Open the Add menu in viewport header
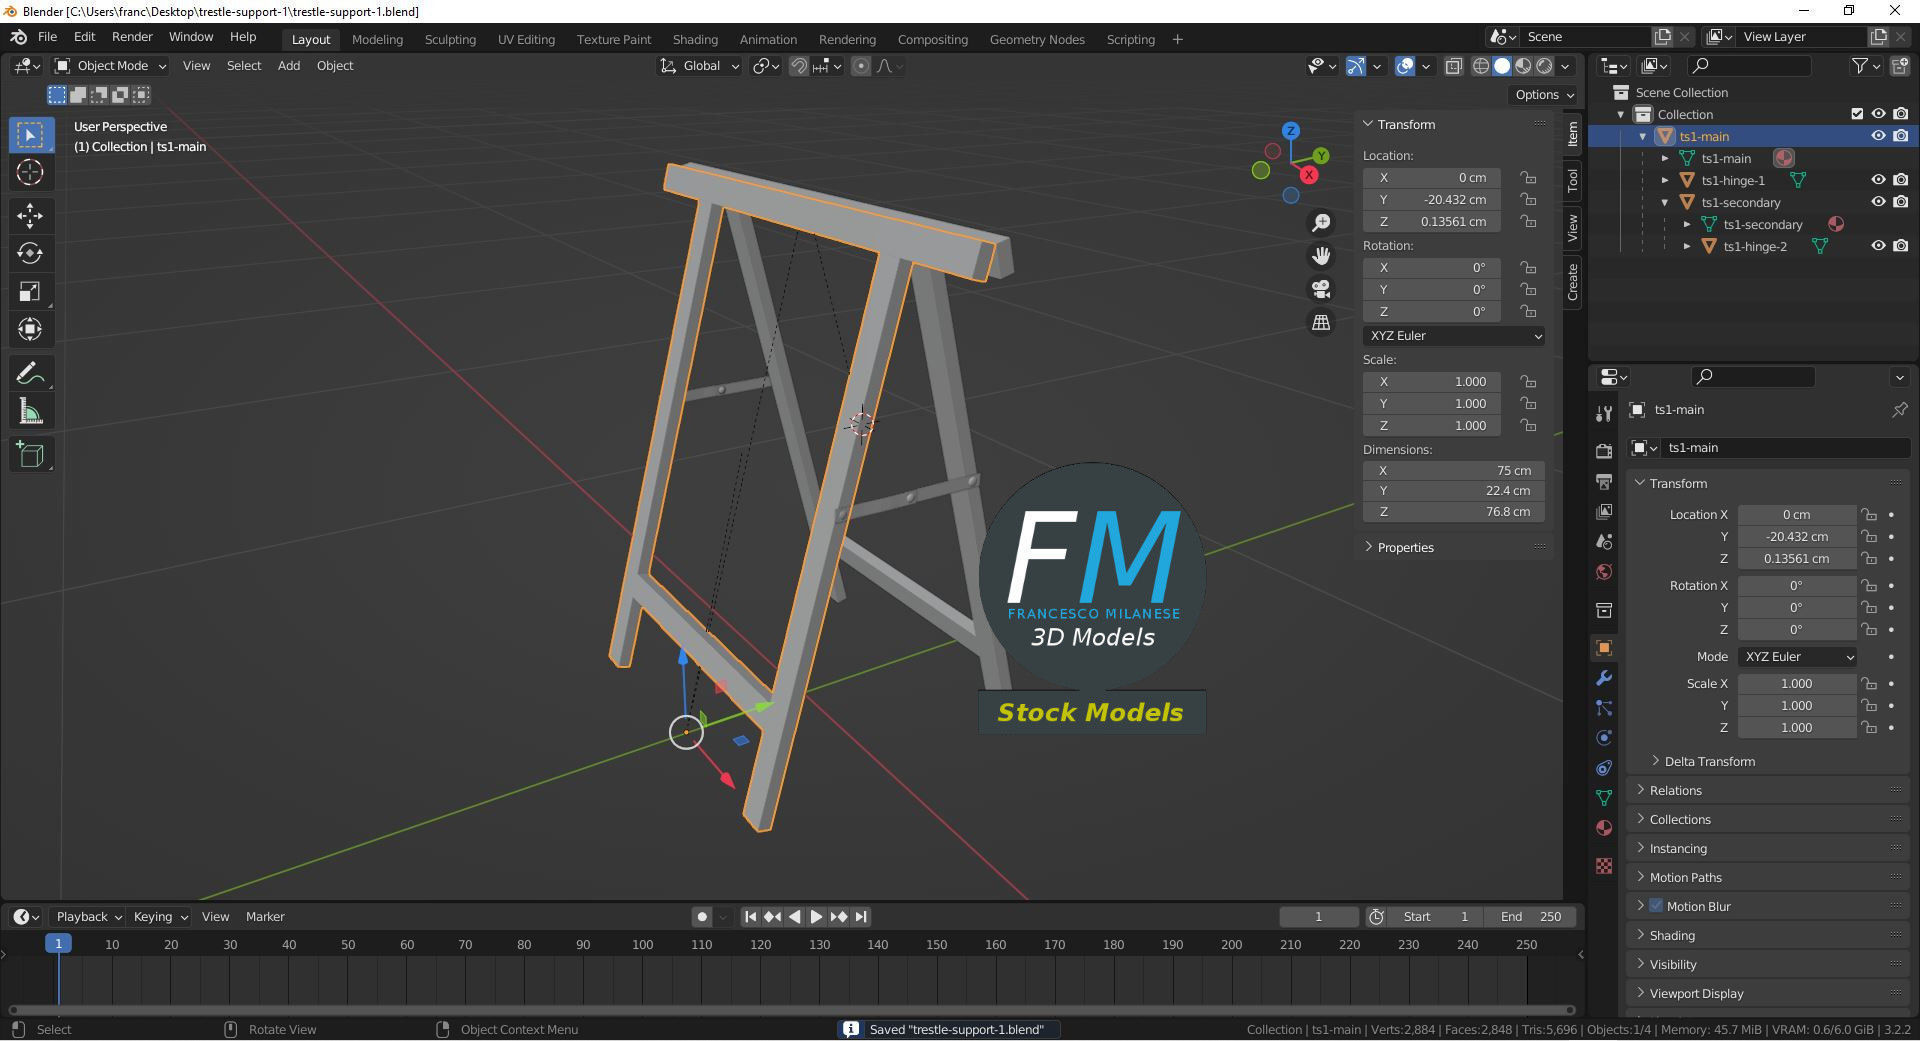 click(x=289, y=66)
